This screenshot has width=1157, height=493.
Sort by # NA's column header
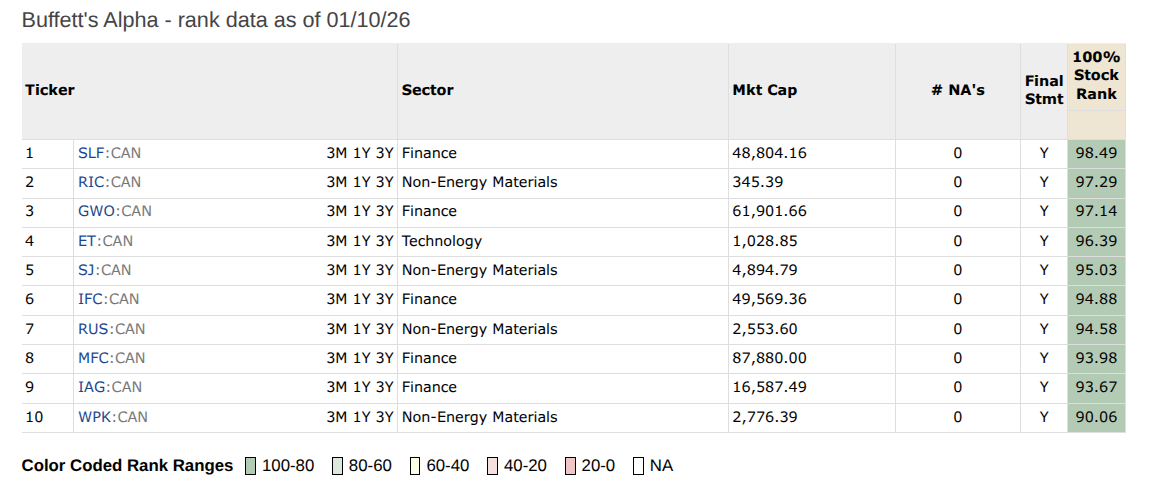click(957, 90)
